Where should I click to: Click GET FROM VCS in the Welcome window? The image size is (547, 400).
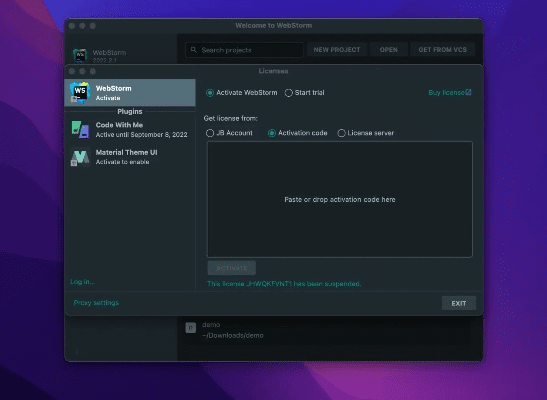[x=442, y=50]
